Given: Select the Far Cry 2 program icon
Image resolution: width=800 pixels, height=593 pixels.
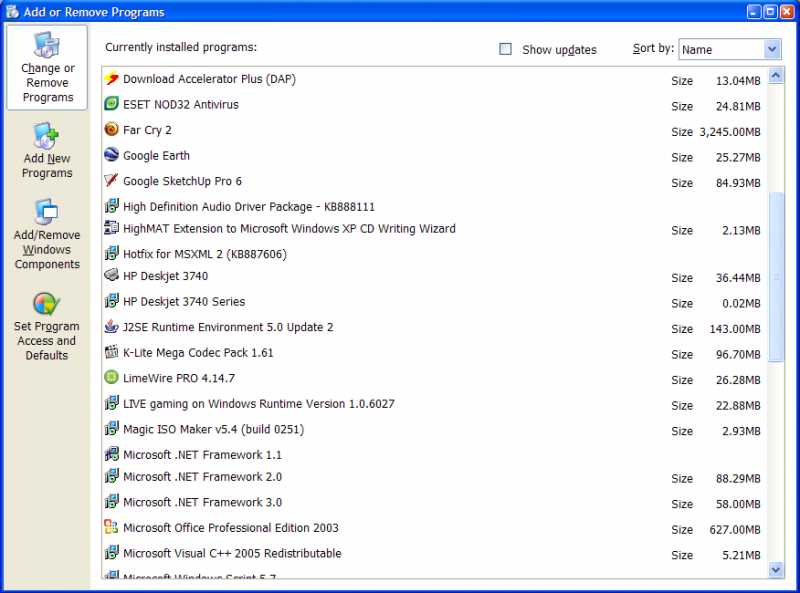Looking at the screenshot, I should coord(112,129).
